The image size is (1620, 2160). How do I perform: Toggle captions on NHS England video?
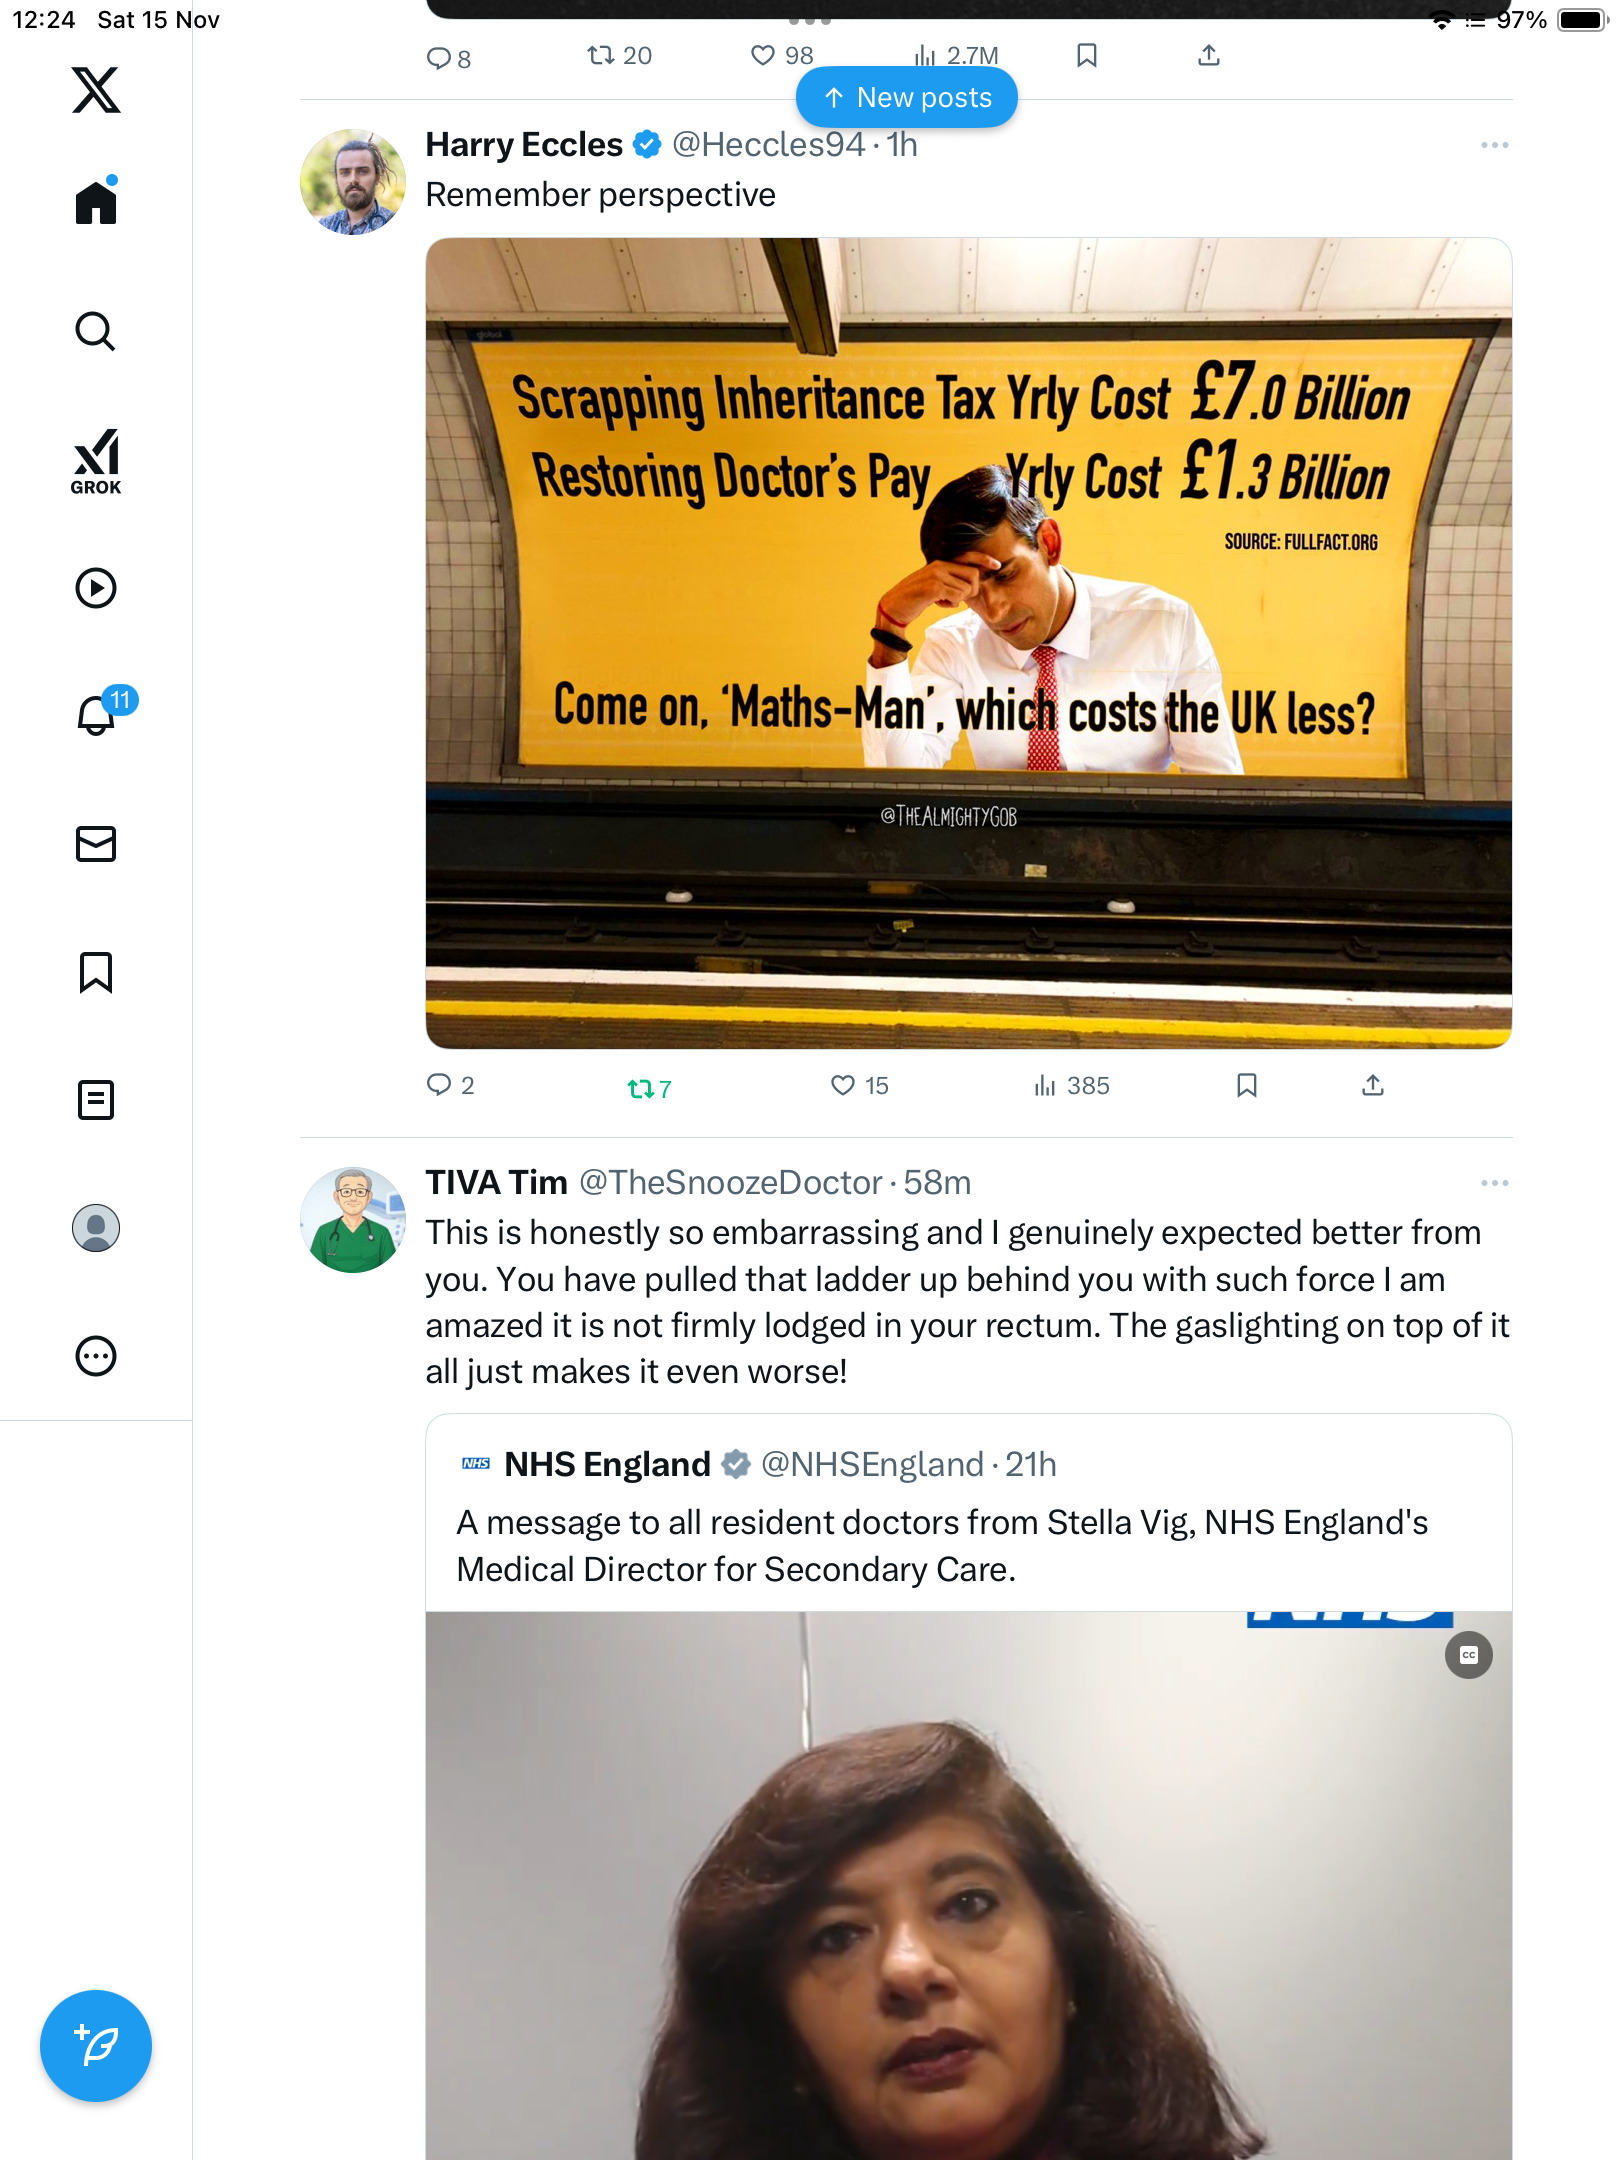coord(1468,1655)
